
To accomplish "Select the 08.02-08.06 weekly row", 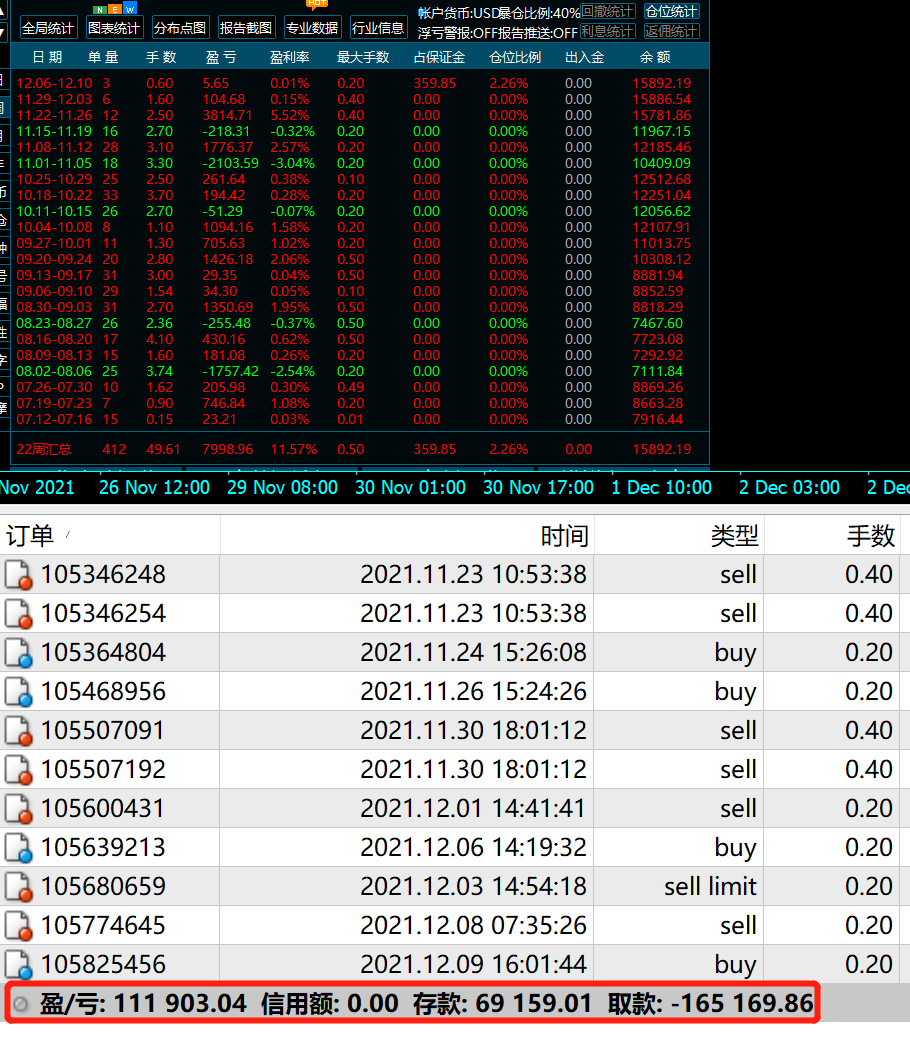I will pos(359,372).
